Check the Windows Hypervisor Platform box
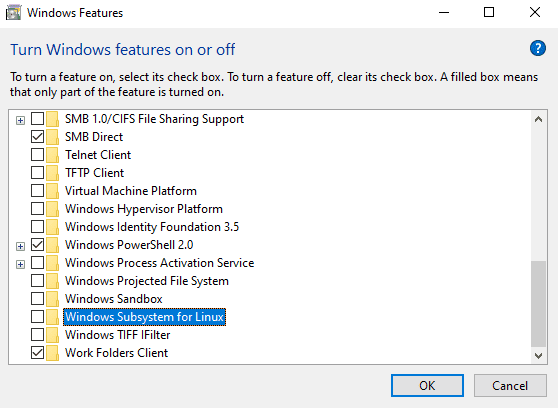Viewport: 558px width, 408px height. 37,209
